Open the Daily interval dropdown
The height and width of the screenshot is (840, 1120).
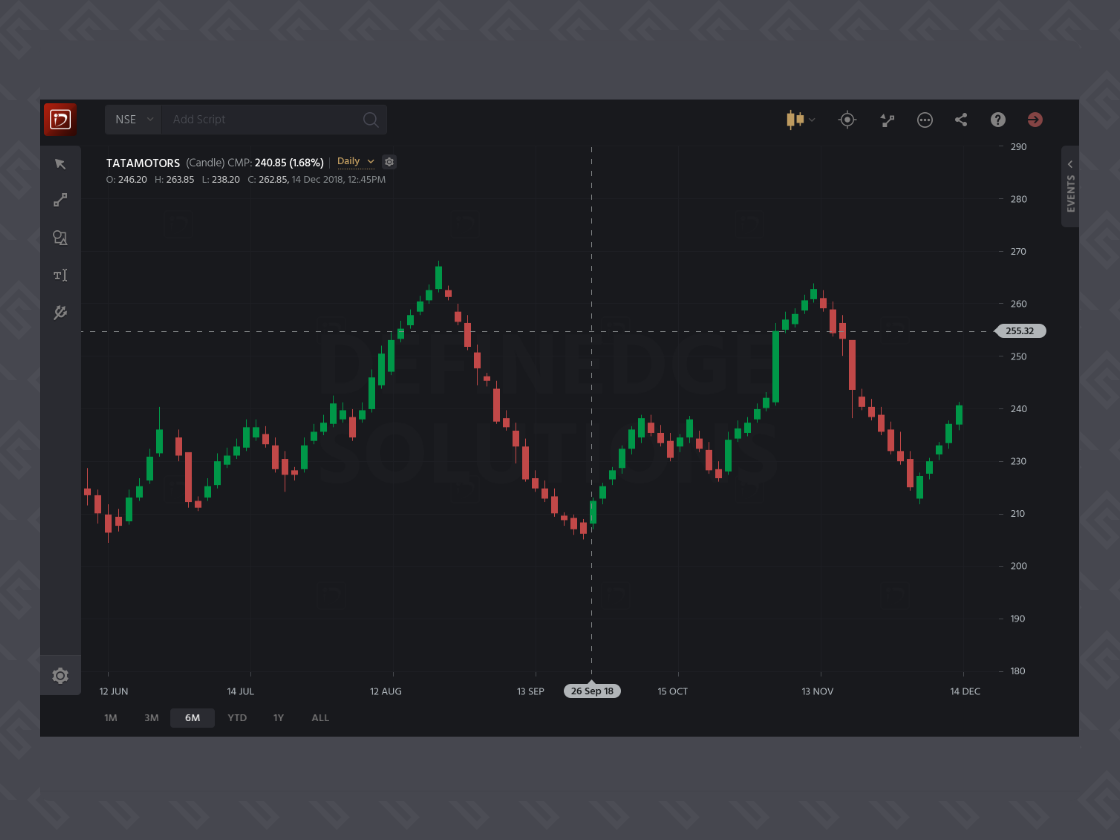[355, 161]
